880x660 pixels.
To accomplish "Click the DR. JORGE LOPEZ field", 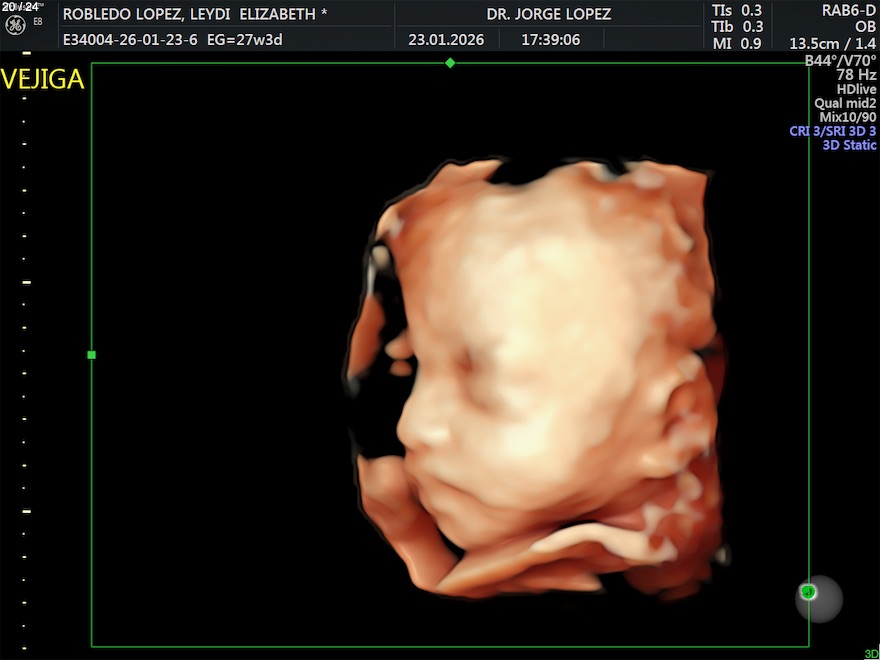I will pyautogui.click(x=549, y=14).
